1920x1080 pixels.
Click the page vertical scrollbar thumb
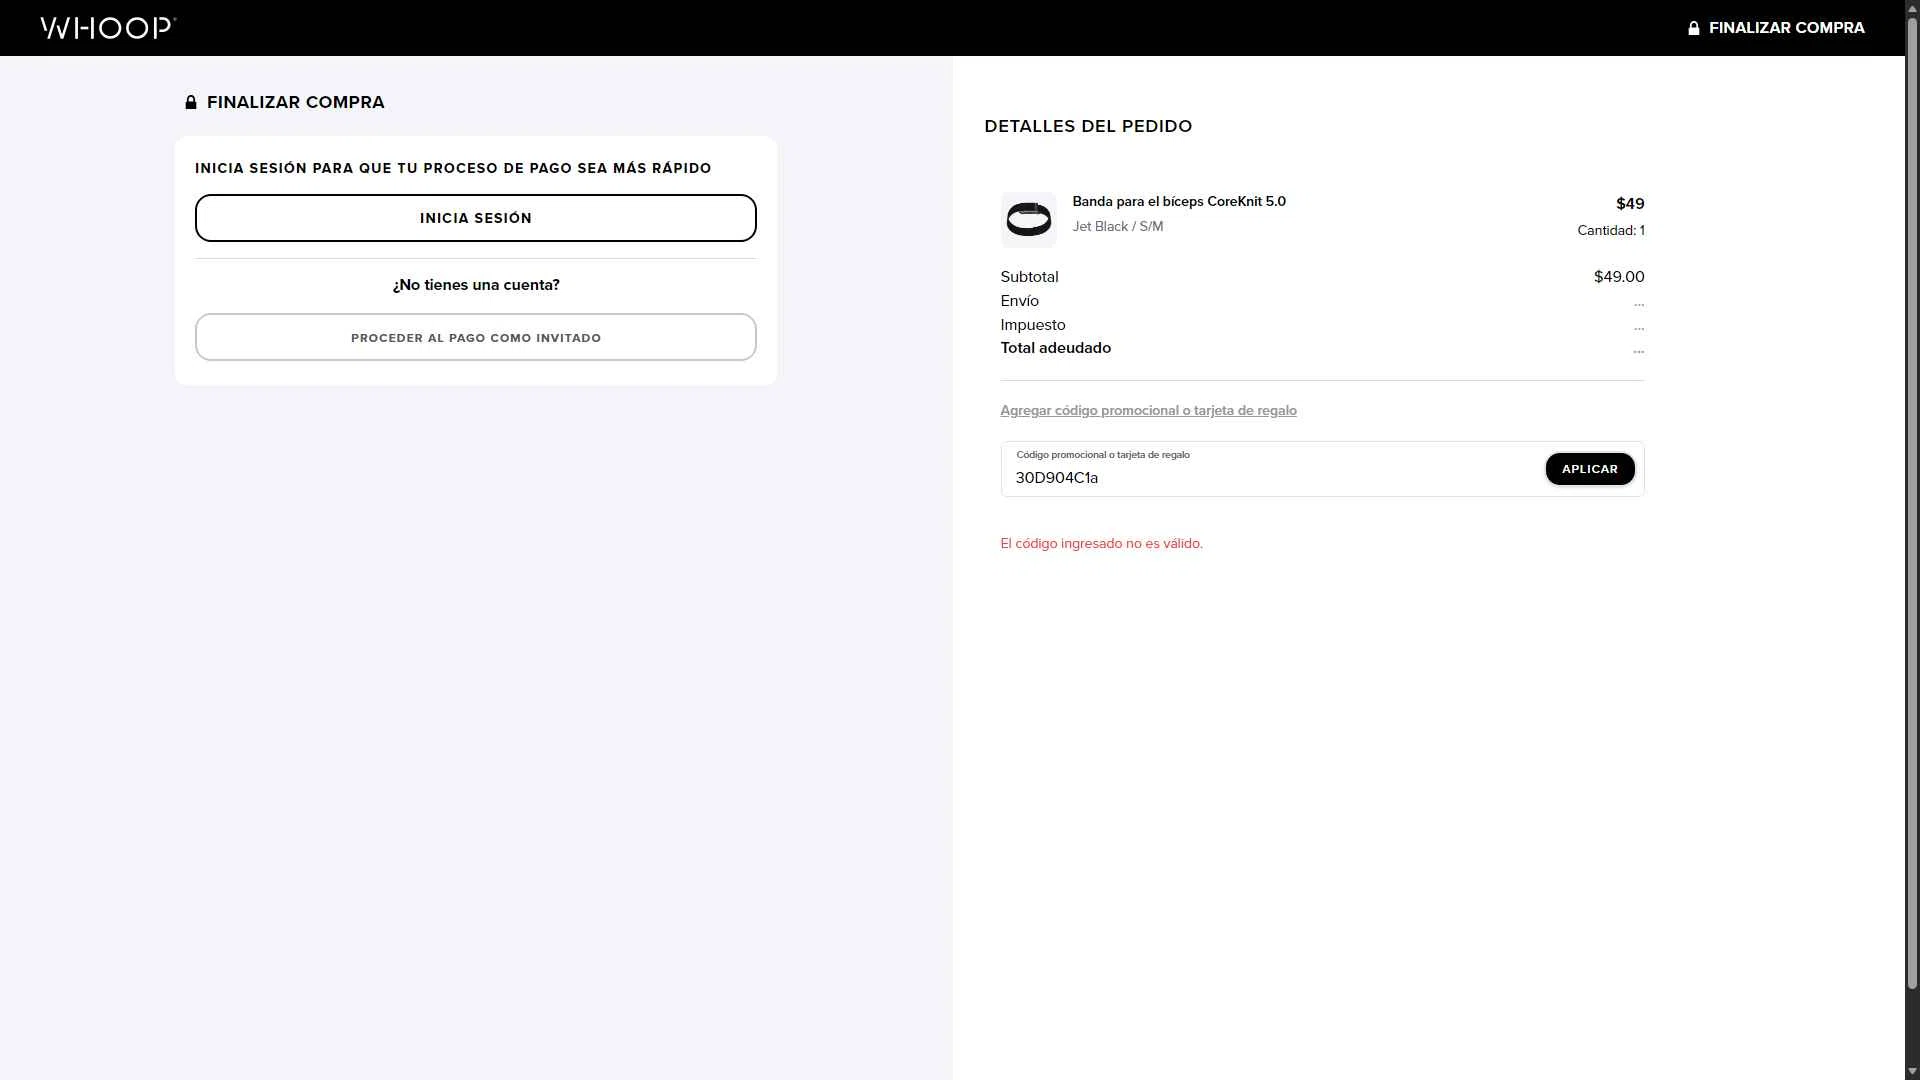1912,505
